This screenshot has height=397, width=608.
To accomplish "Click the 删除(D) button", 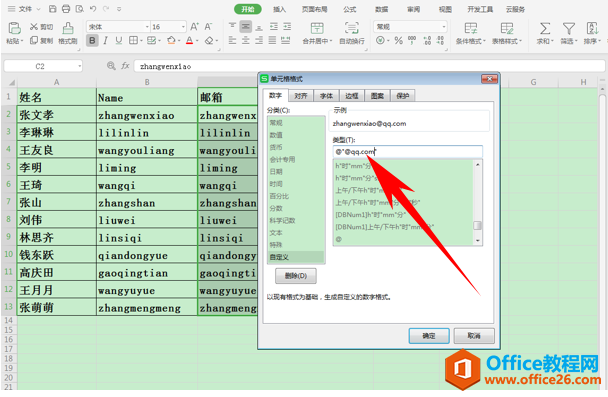I will (x=296, y=276).
